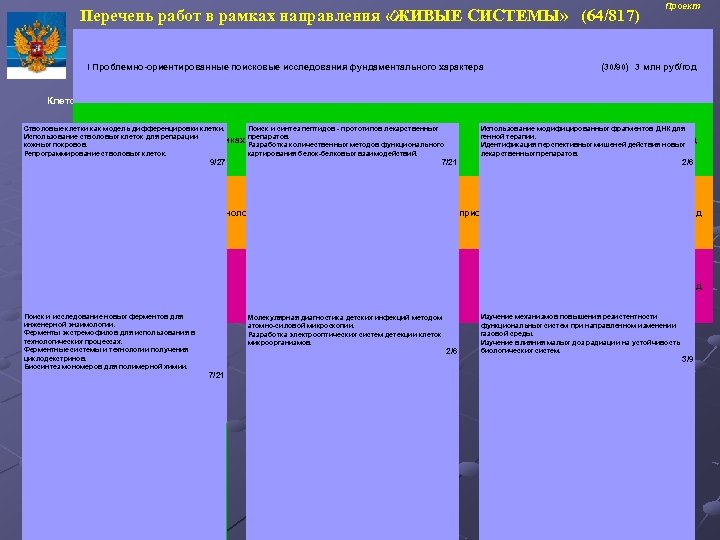Select «Репрограммирование стволовых клеток» line
Screen dimensions: 720x540
(x=95, y=153)
